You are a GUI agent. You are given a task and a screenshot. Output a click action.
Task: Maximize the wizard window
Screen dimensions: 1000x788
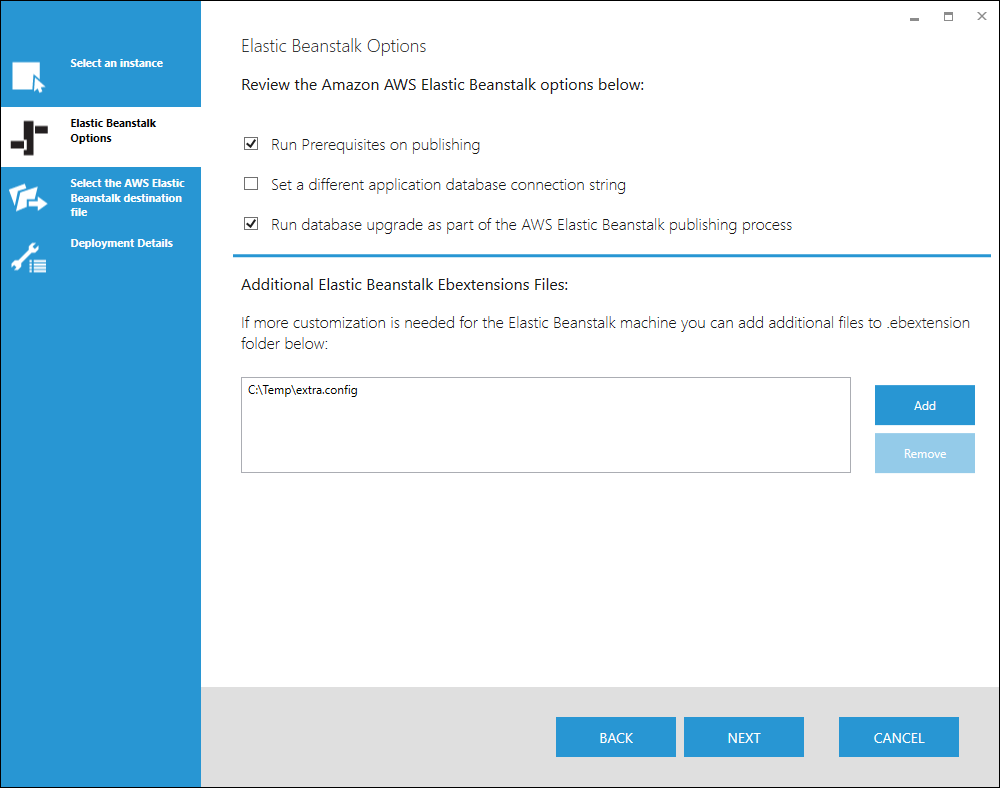[x=948, y=16]
